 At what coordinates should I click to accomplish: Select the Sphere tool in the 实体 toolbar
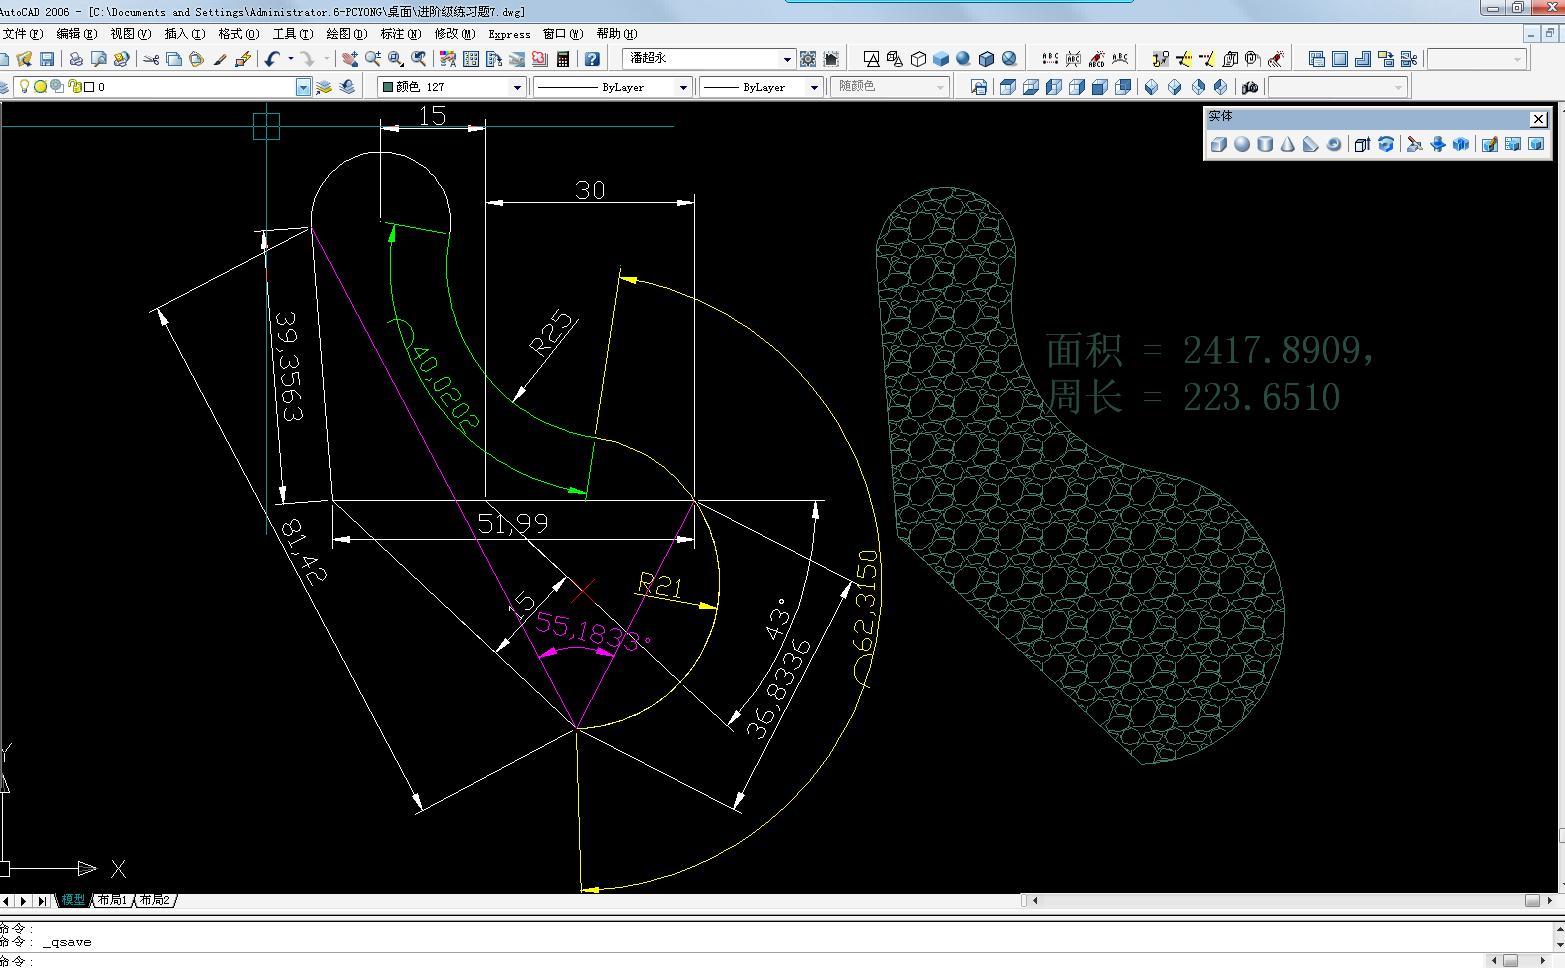pos(1242,145)
